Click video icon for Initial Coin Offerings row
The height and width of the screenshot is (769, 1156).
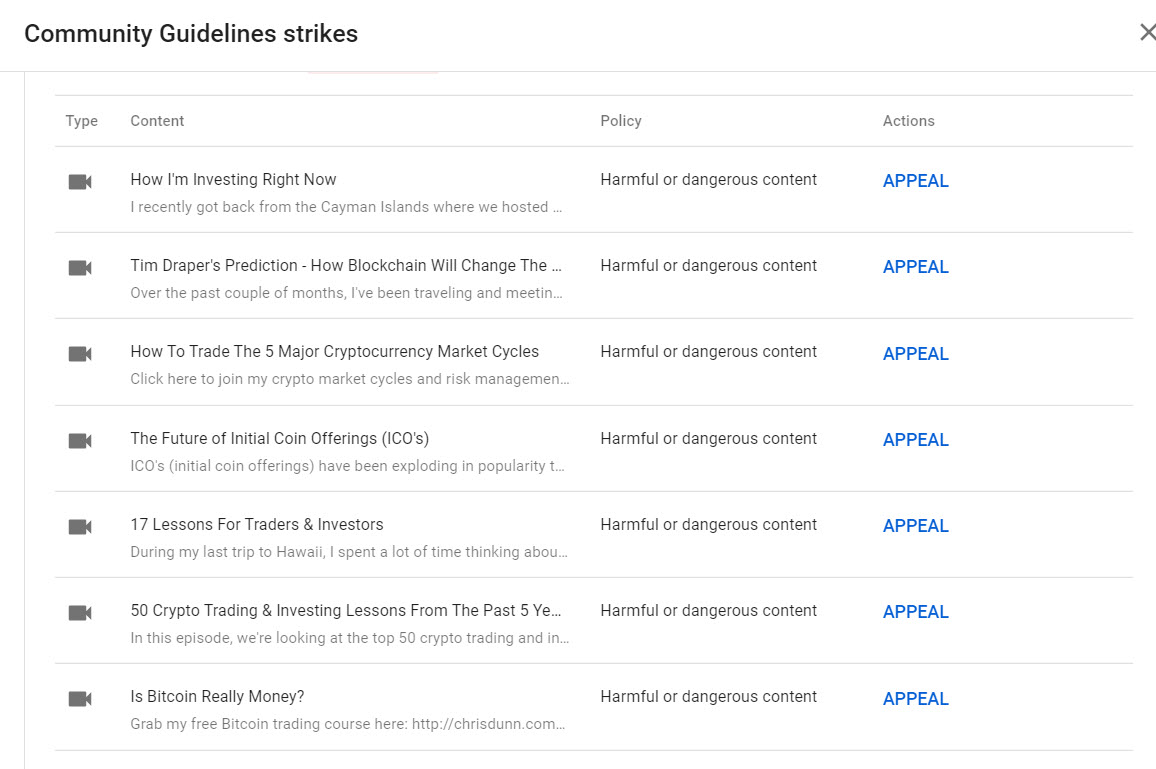click(x=80, y=440)
